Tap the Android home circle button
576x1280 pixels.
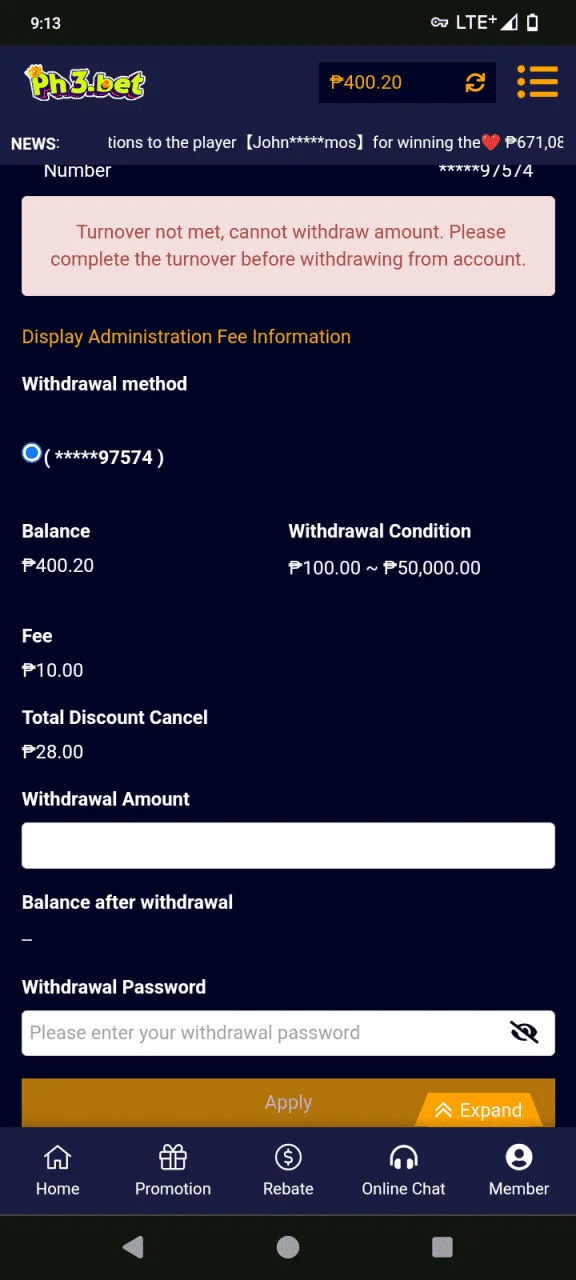[288, 1247]
